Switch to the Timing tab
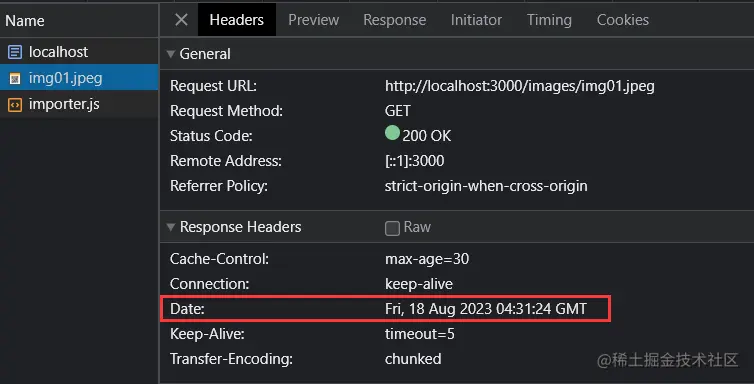 [x=549, y=20]
